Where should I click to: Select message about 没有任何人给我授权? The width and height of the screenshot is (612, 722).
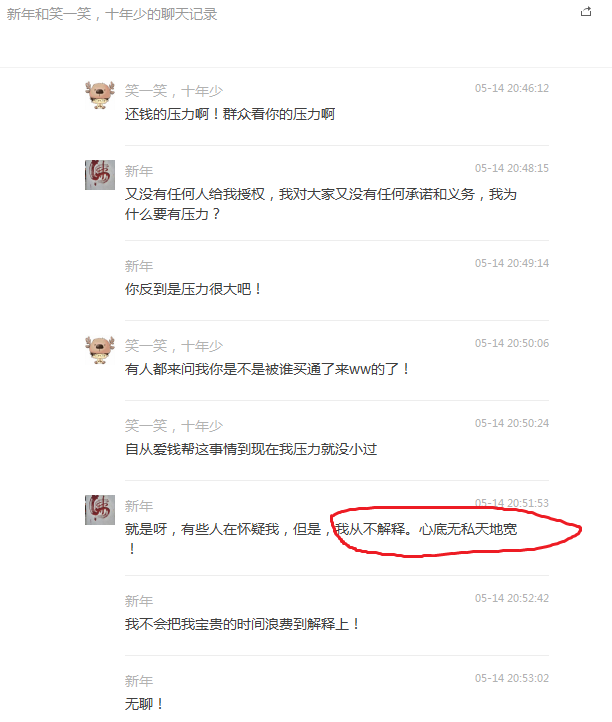(x=321, y=204)
